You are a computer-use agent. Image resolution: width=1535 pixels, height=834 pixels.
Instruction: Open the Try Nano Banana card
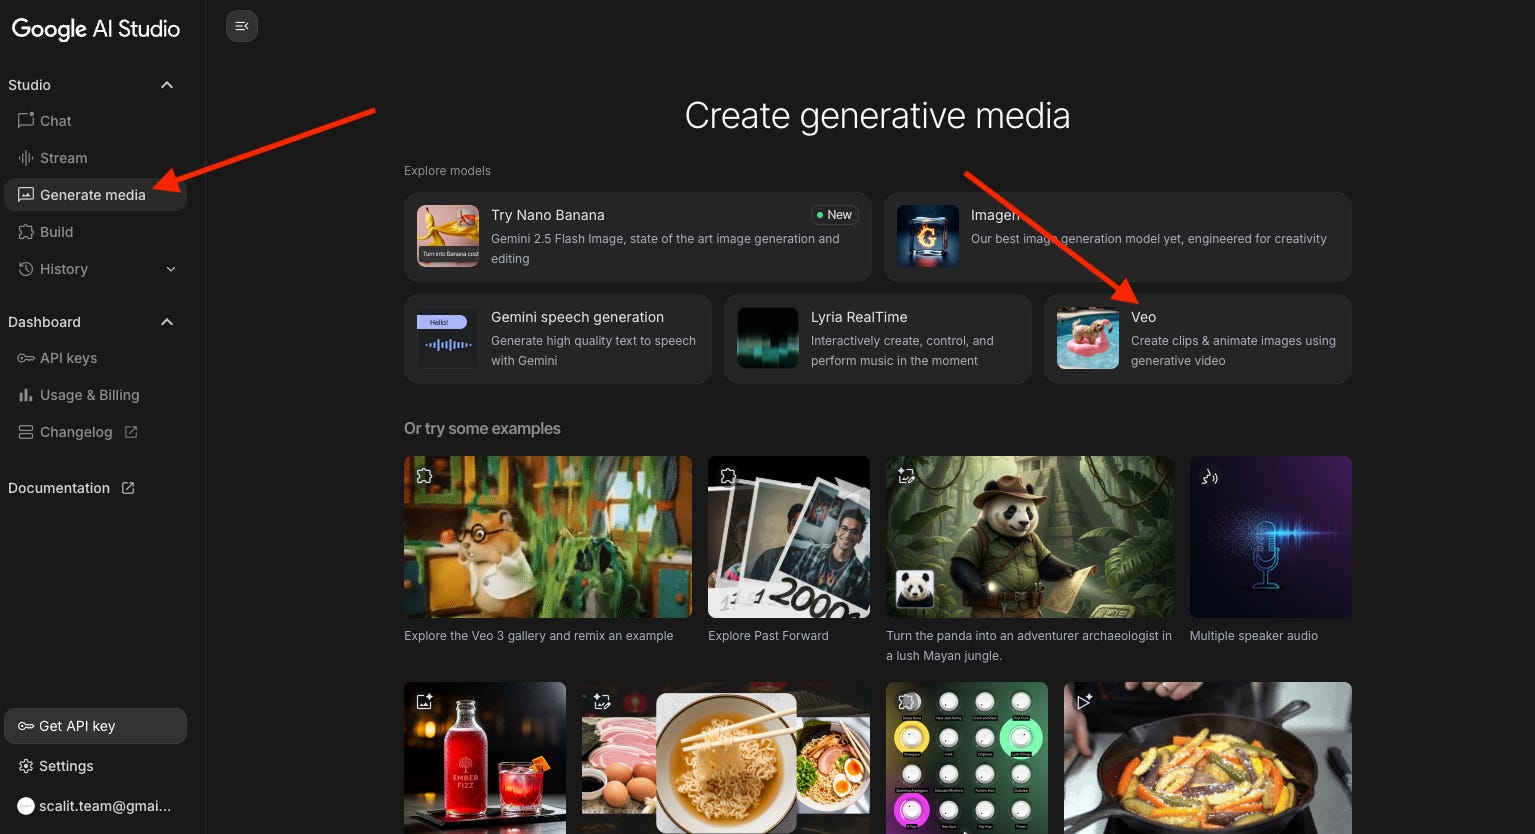tap(638, 237)
